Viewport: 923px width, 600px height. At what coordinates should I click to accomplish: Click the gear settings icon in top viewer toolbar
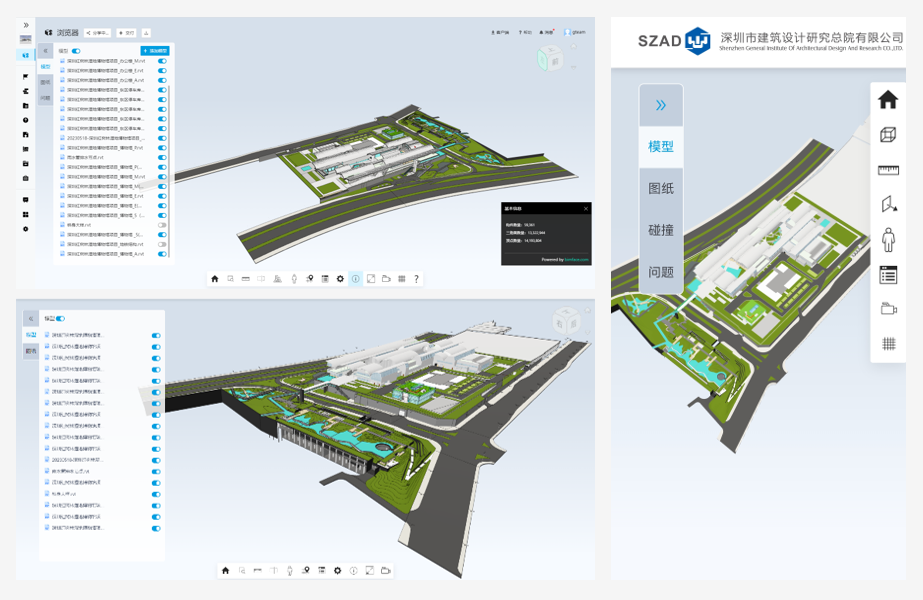point(340,279)
